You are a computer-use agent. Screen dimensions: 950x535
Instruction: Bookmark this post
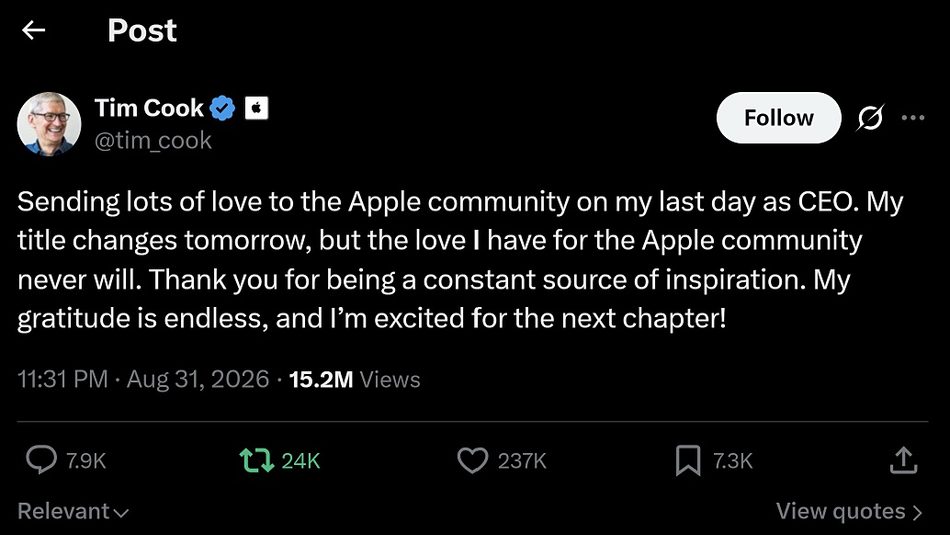coord(688,460)
